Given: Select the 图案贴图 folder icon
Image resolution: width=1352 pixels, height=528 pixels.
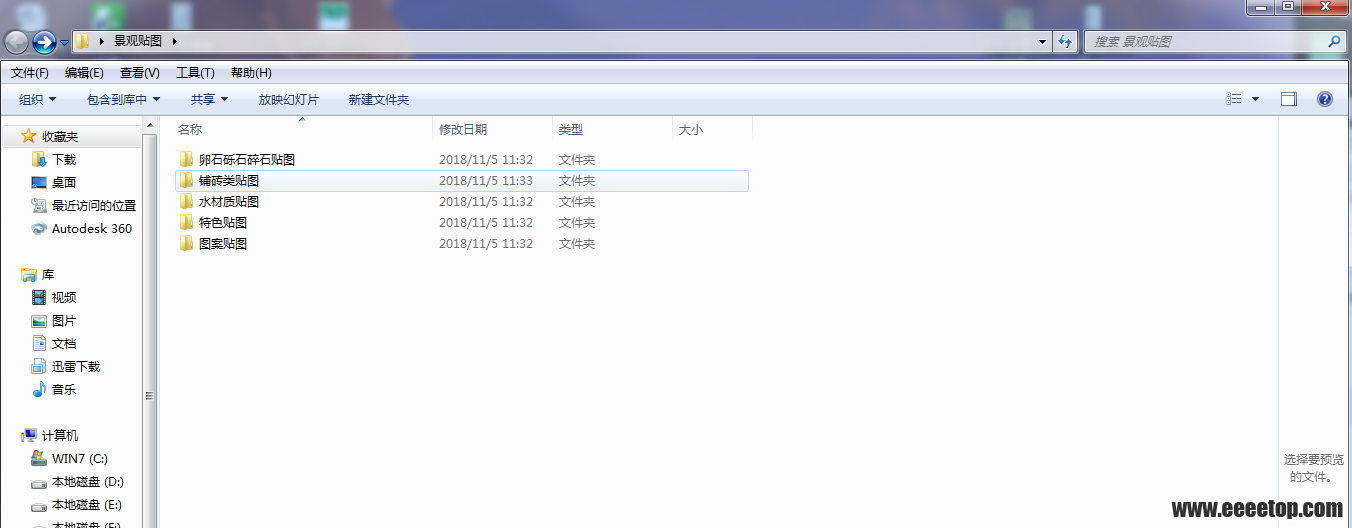Looking at the screenshot, I should pos(186,243).
